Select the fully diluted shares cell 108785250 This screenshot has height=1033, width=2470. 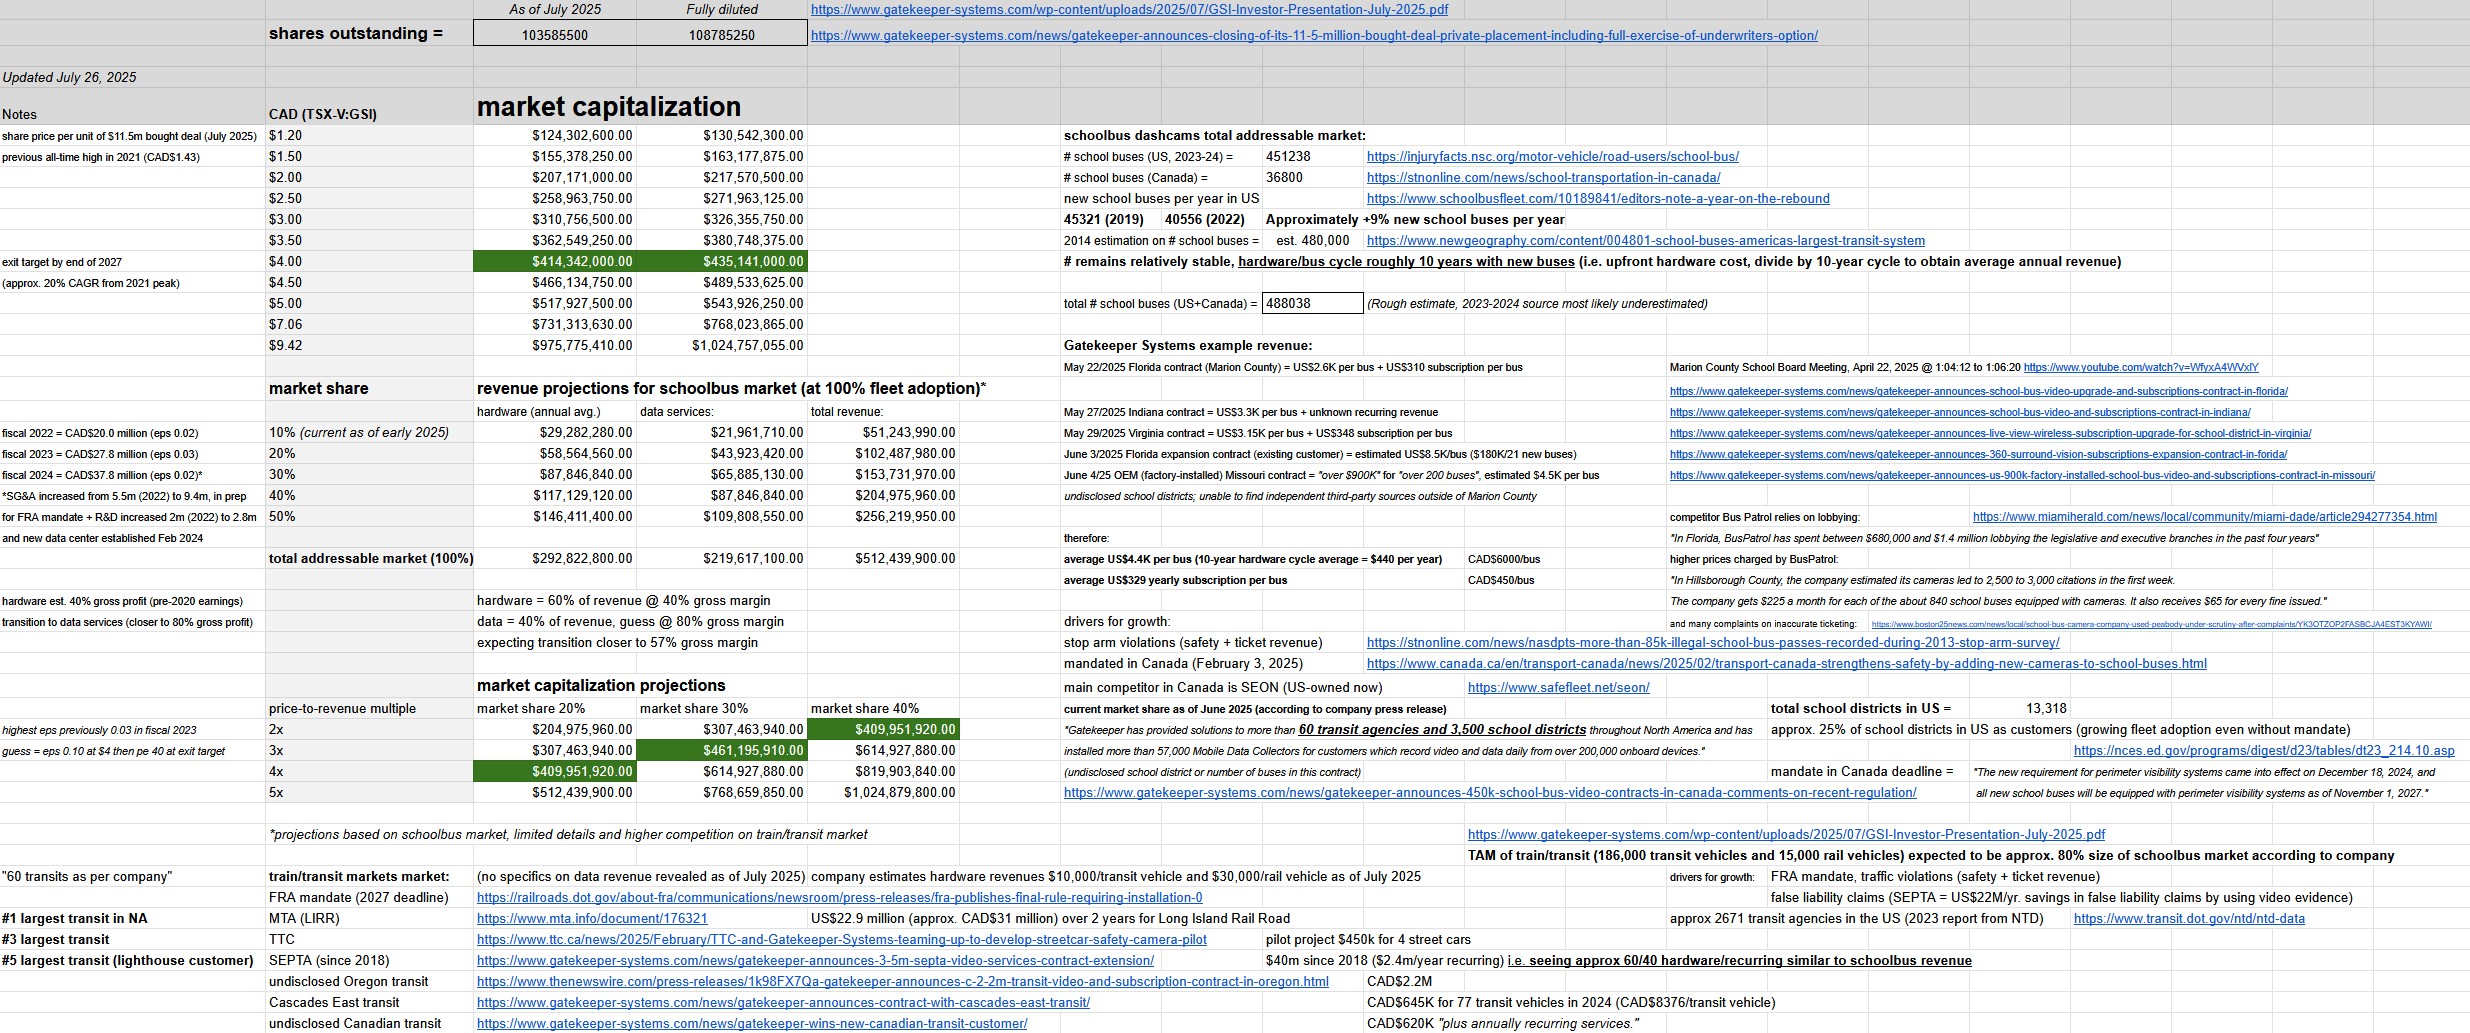click(x=722, y=34)
